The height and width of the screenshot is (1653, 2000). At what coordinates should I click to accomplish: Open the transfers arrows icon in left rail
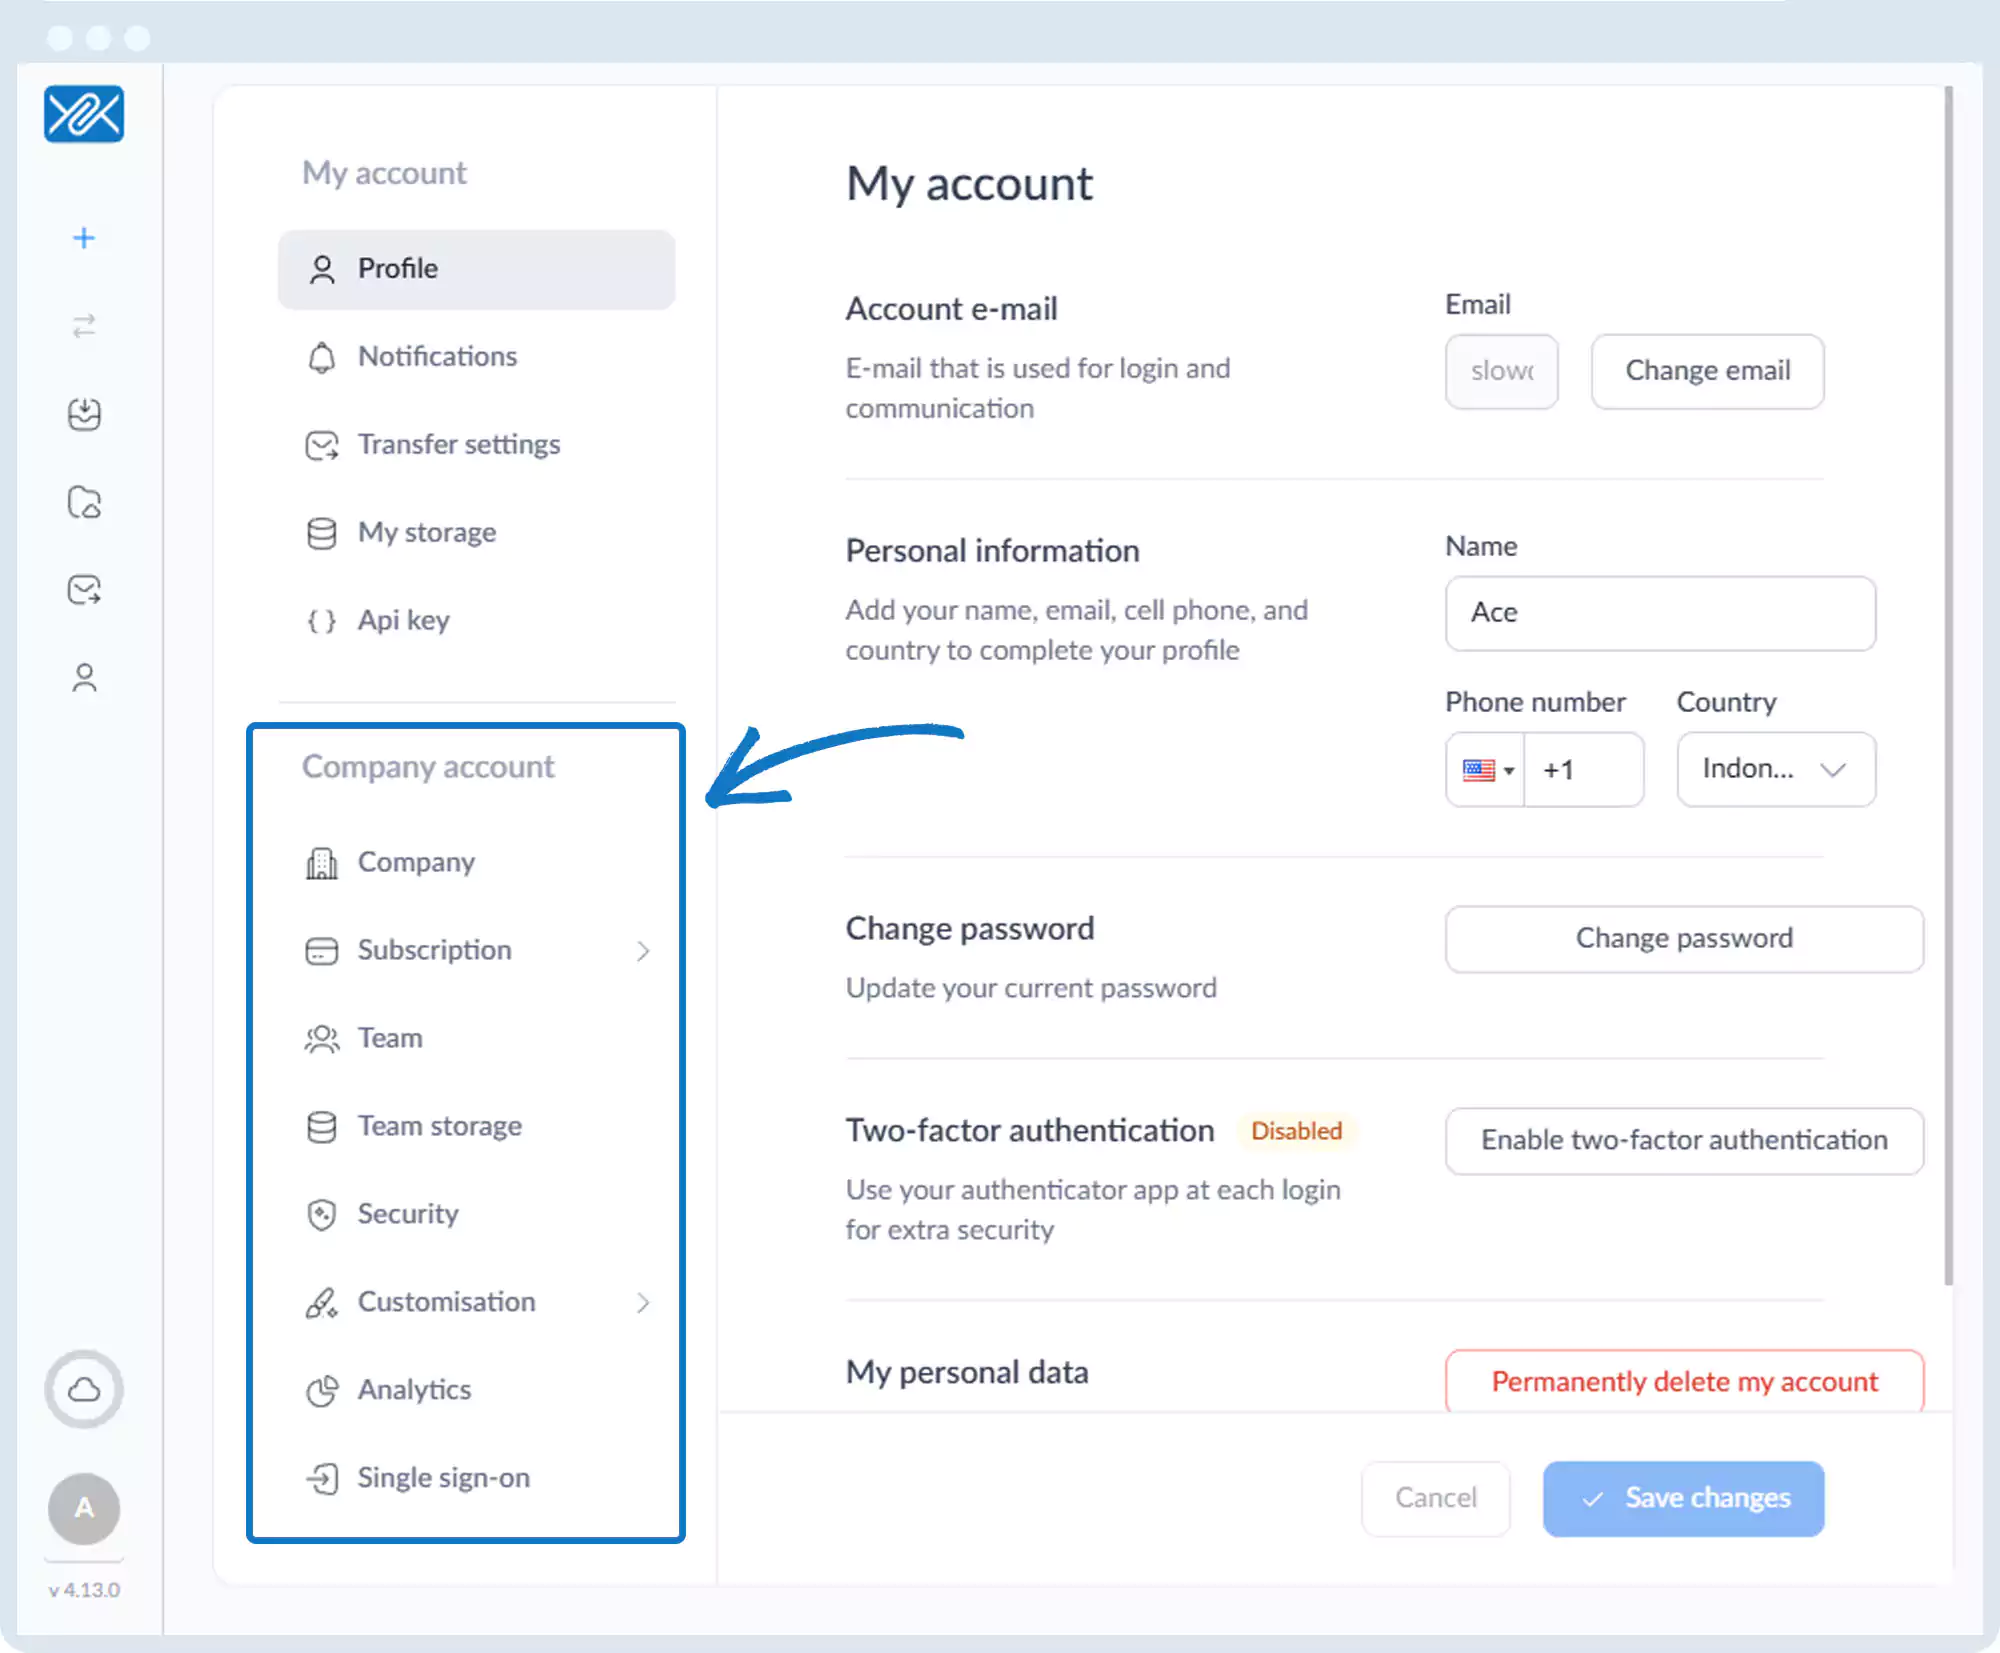pyautogui.click(x=84, y=326)
